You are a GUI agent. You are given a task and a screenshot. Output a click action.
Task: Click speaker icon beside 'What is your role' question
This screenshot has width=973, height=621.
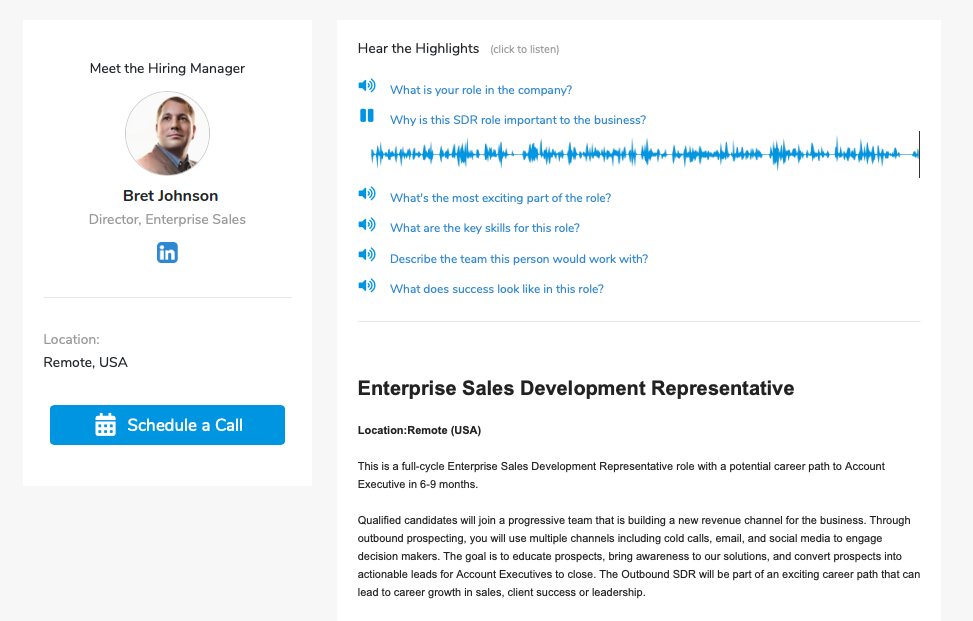click(x=367, y=87)
